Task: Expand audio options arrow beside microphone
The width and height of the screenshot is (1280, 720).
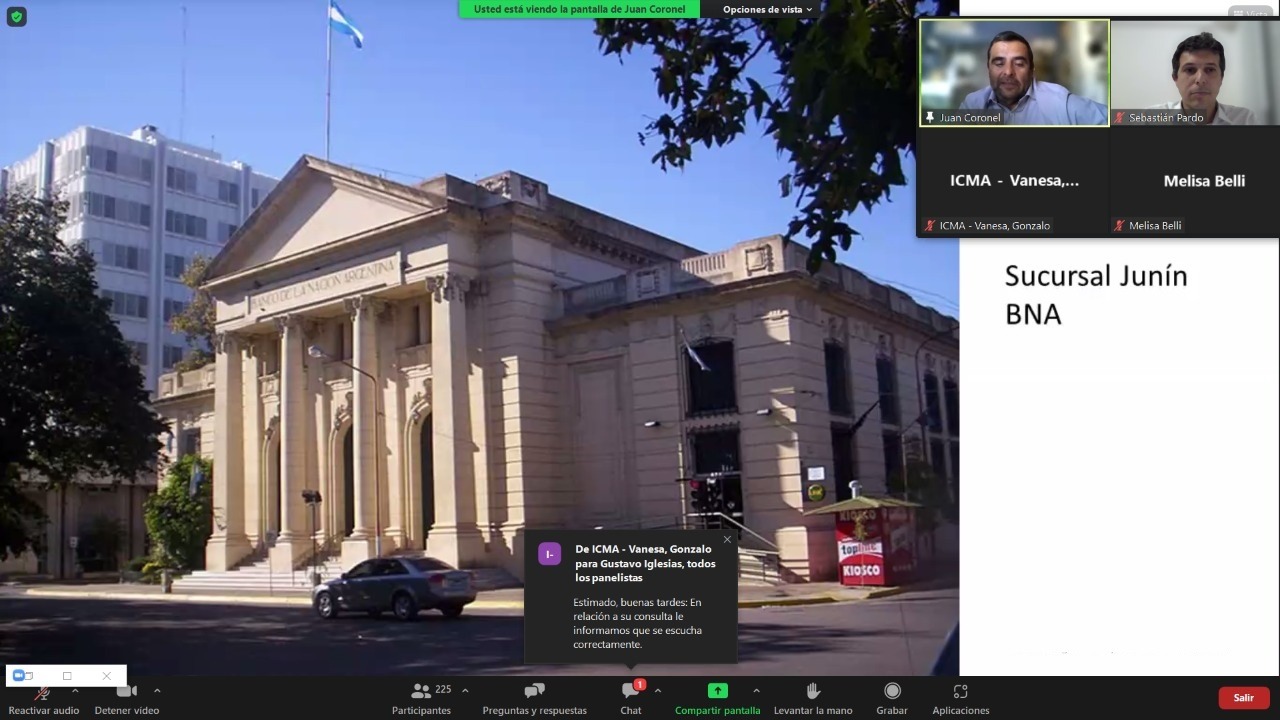Action: (x=75, y=690)
